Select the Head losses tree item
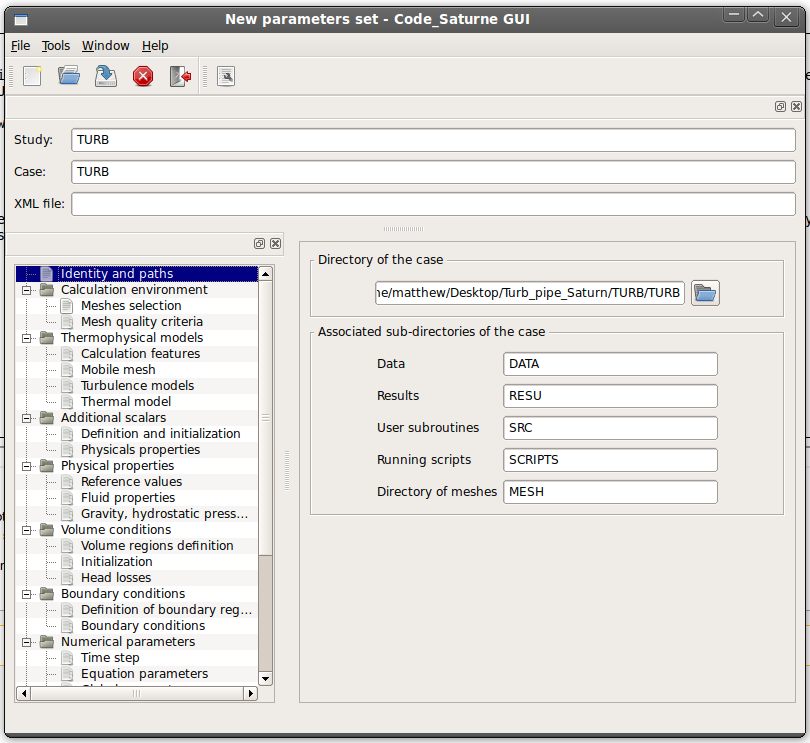This screenshot has width=810, height=743. click(x=116, y=578)
